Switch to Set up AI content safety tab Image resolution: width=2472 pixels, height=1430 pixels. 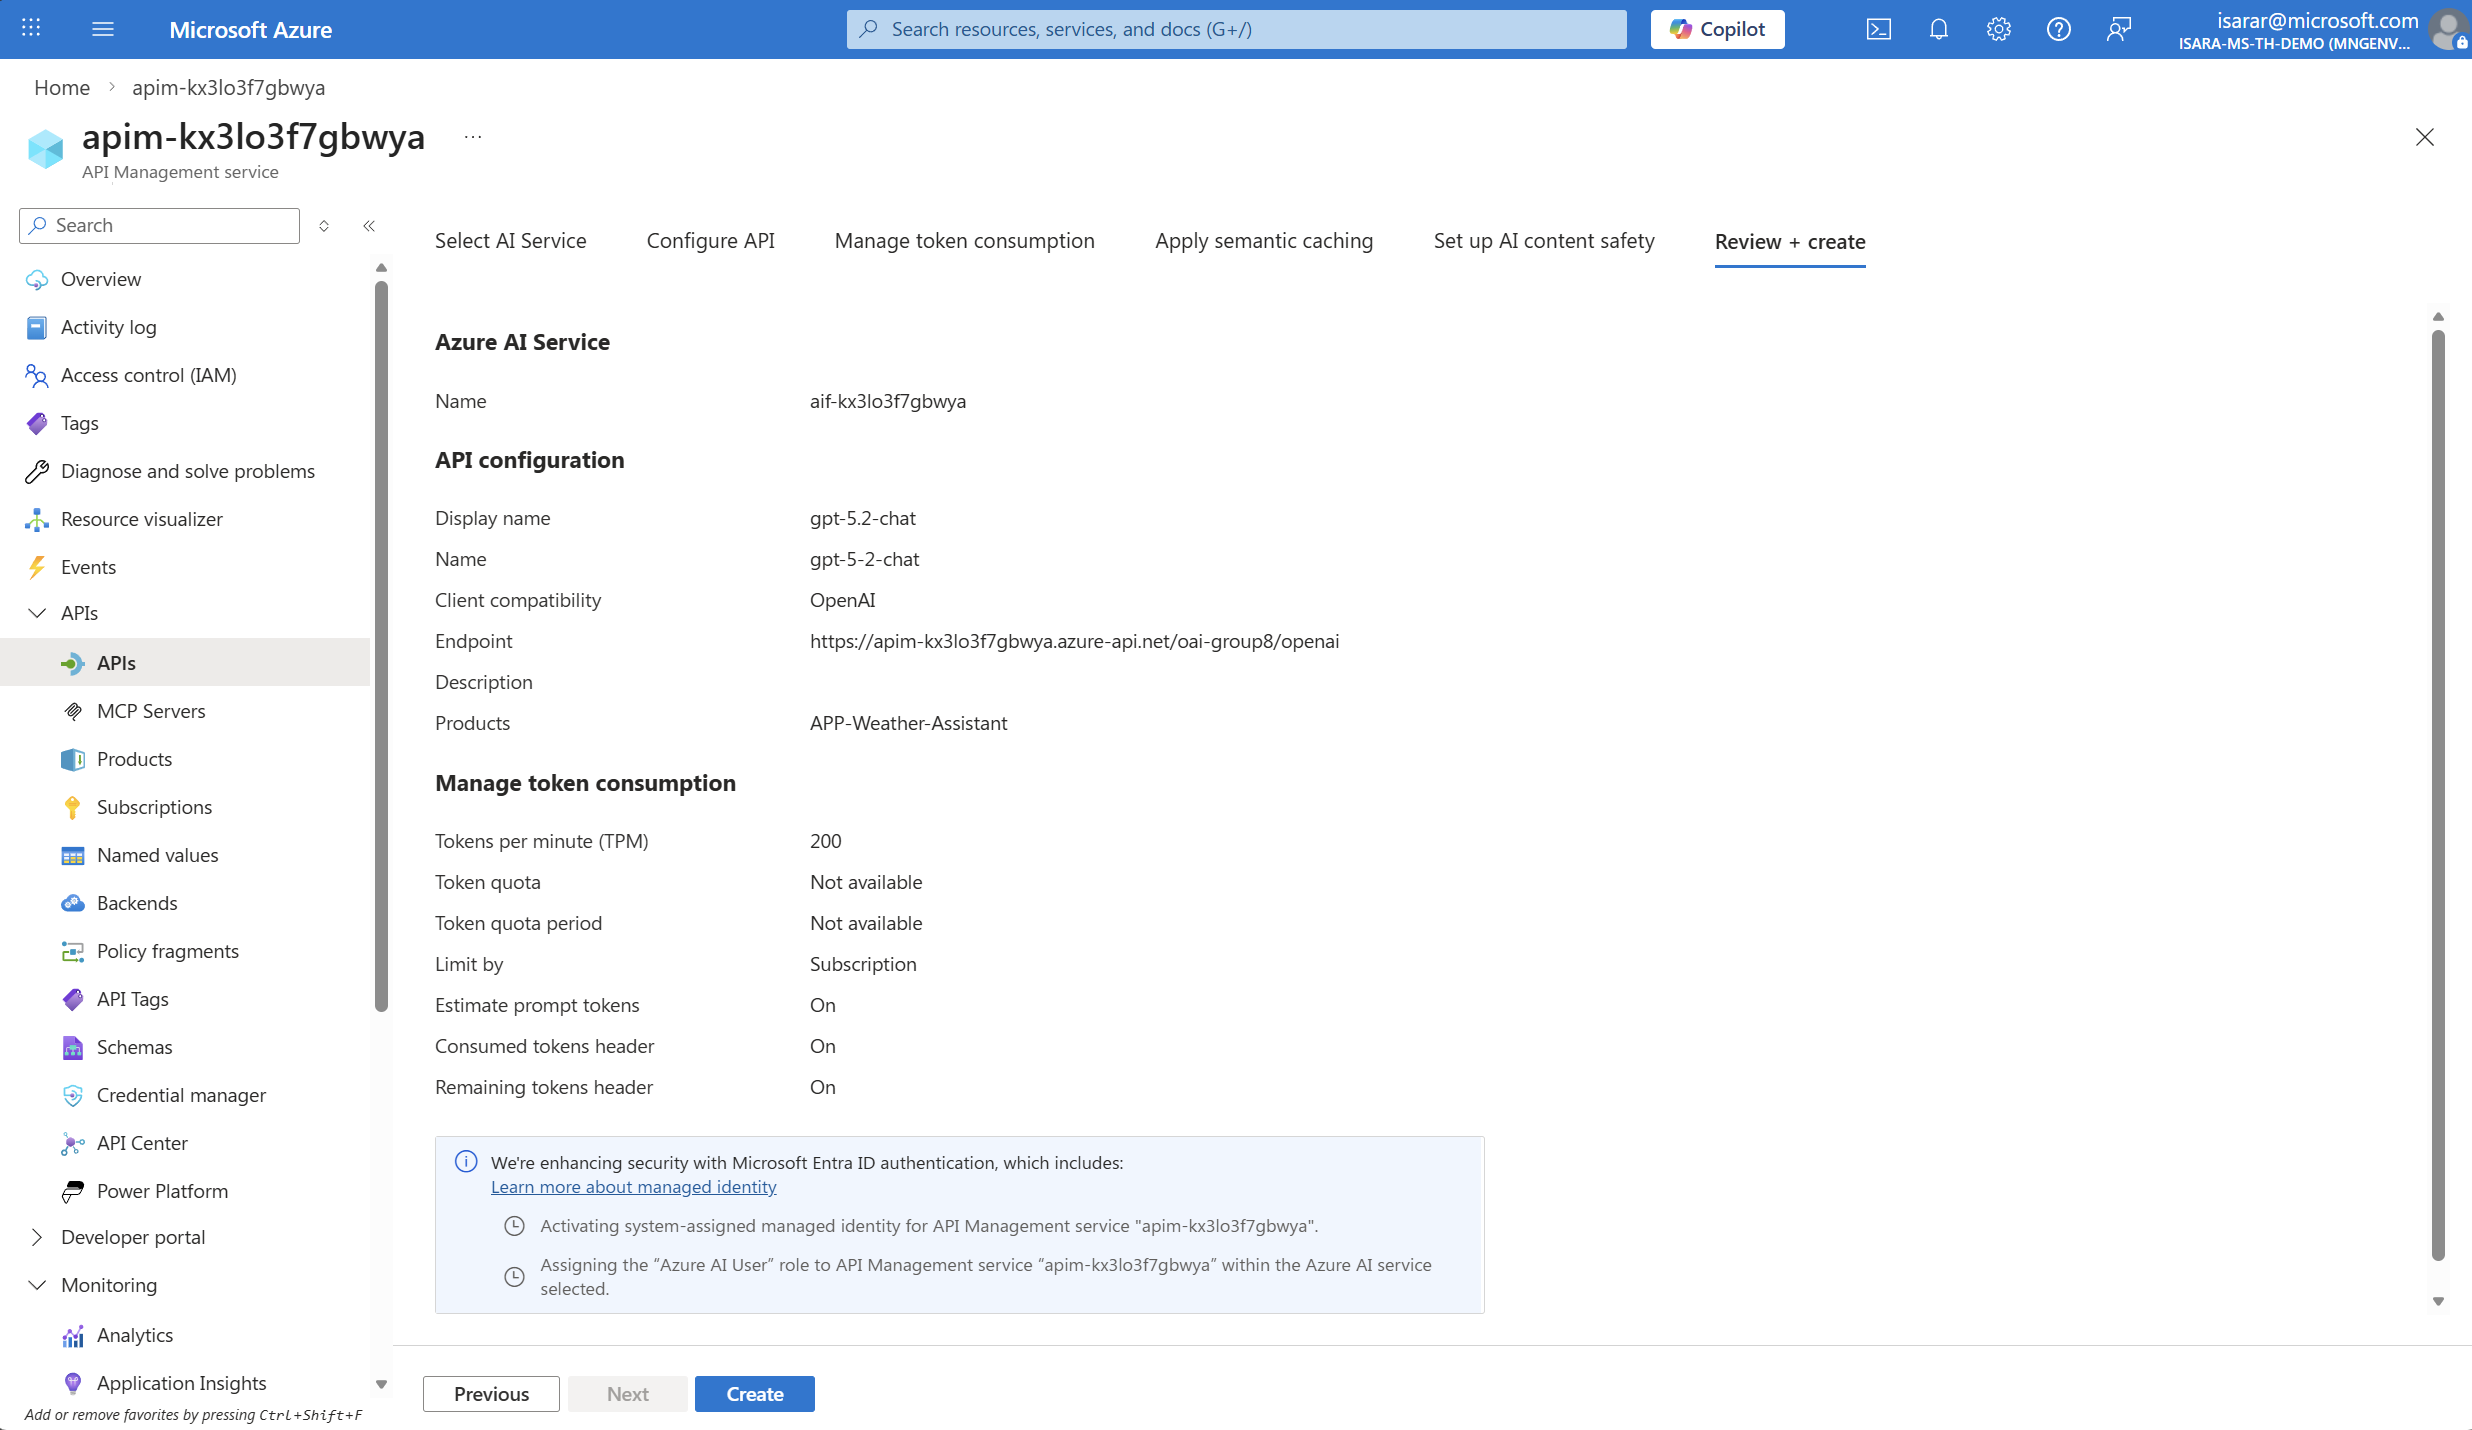(x=1544, y=241)
